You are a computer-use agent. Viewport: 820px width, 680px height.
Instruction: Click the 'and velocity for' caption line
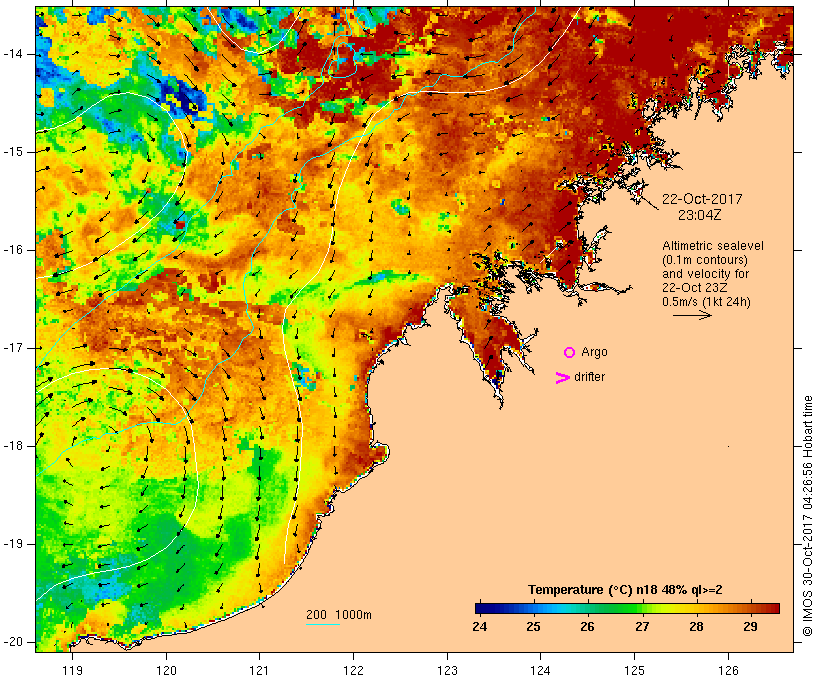point(705,274)
